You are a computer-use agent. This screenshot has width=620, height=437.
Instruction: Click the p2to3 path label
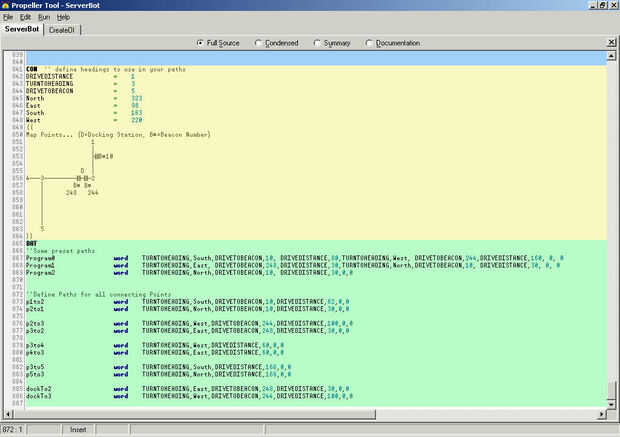35,323
